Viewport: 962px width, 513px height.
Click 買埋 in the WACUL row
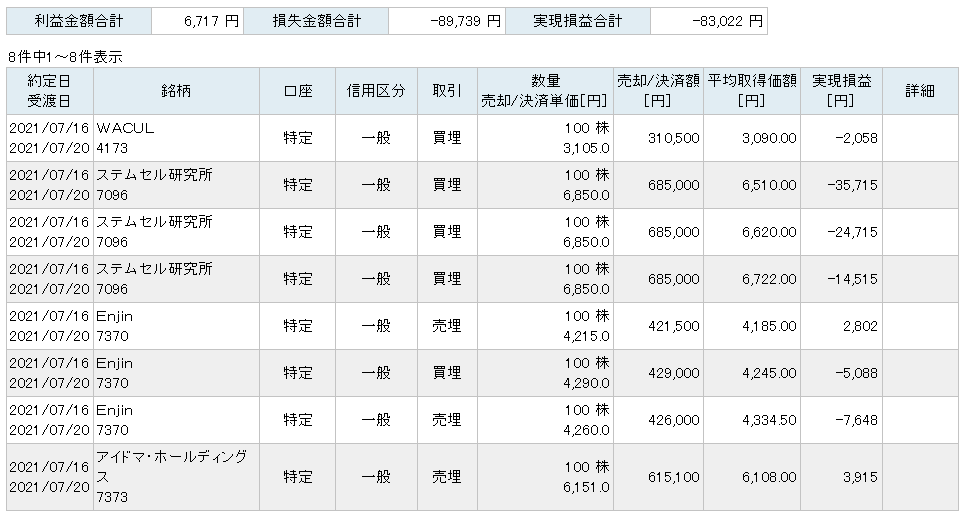click(447, 138)
